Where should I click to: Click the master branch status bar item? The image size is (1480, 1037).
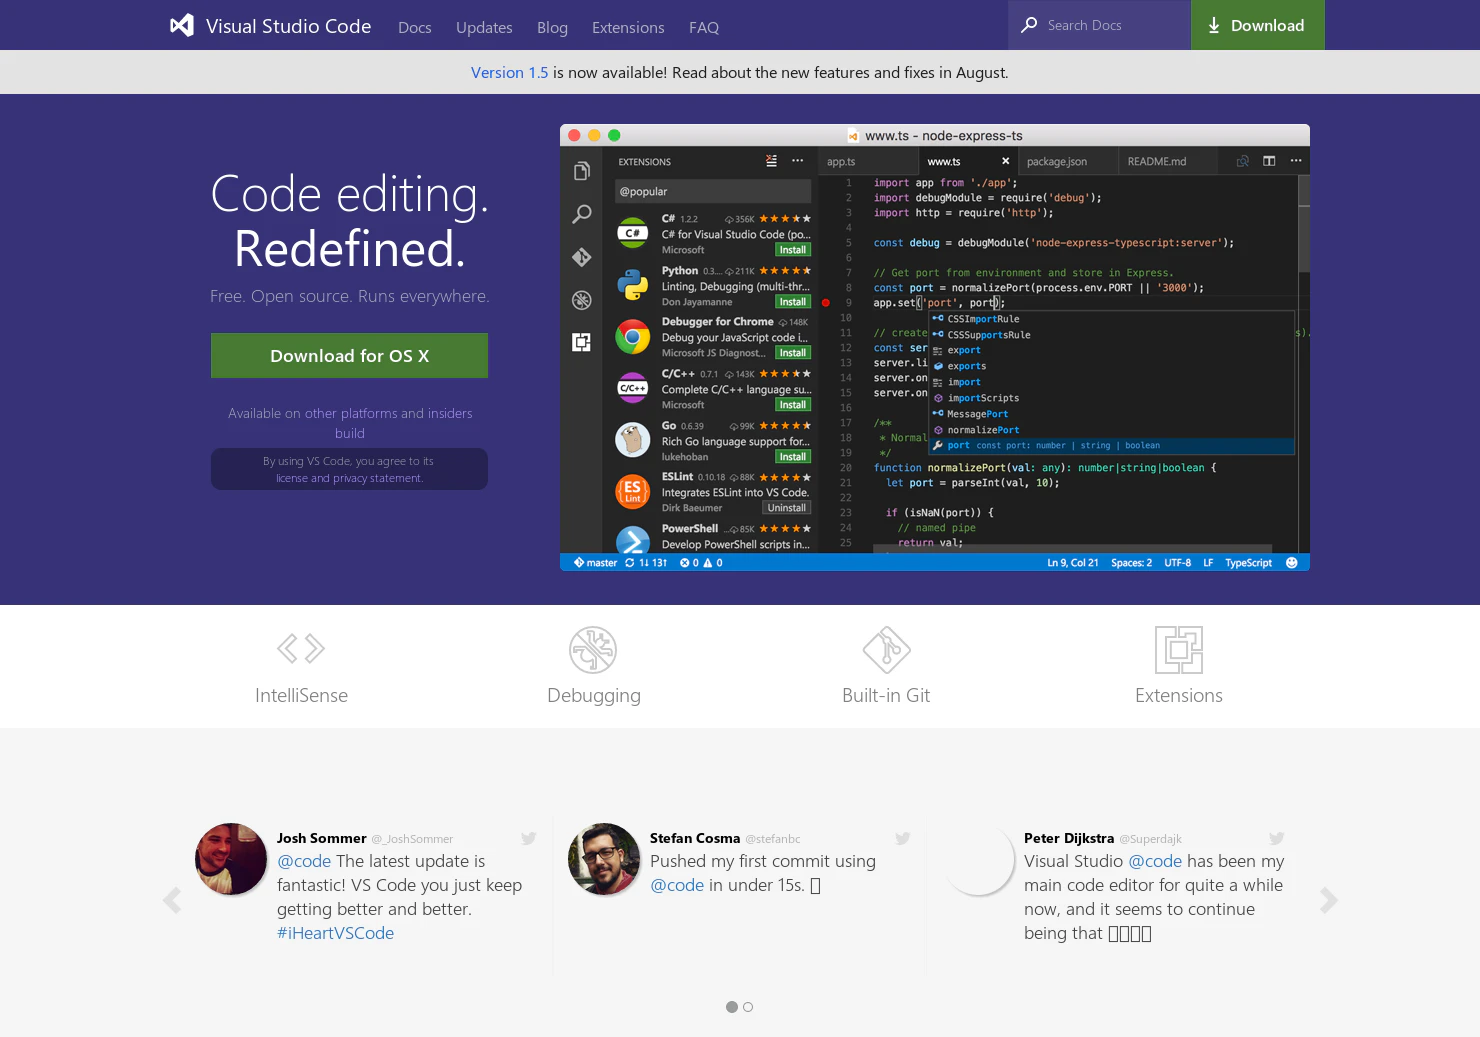click(596, 563)
